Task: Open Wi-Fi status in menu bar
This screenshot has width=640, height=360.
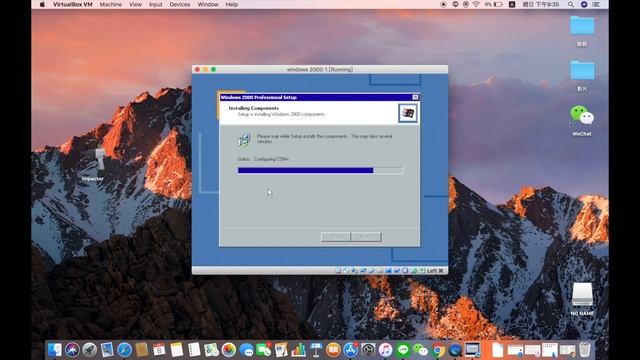Action: (x=476, y=4)
